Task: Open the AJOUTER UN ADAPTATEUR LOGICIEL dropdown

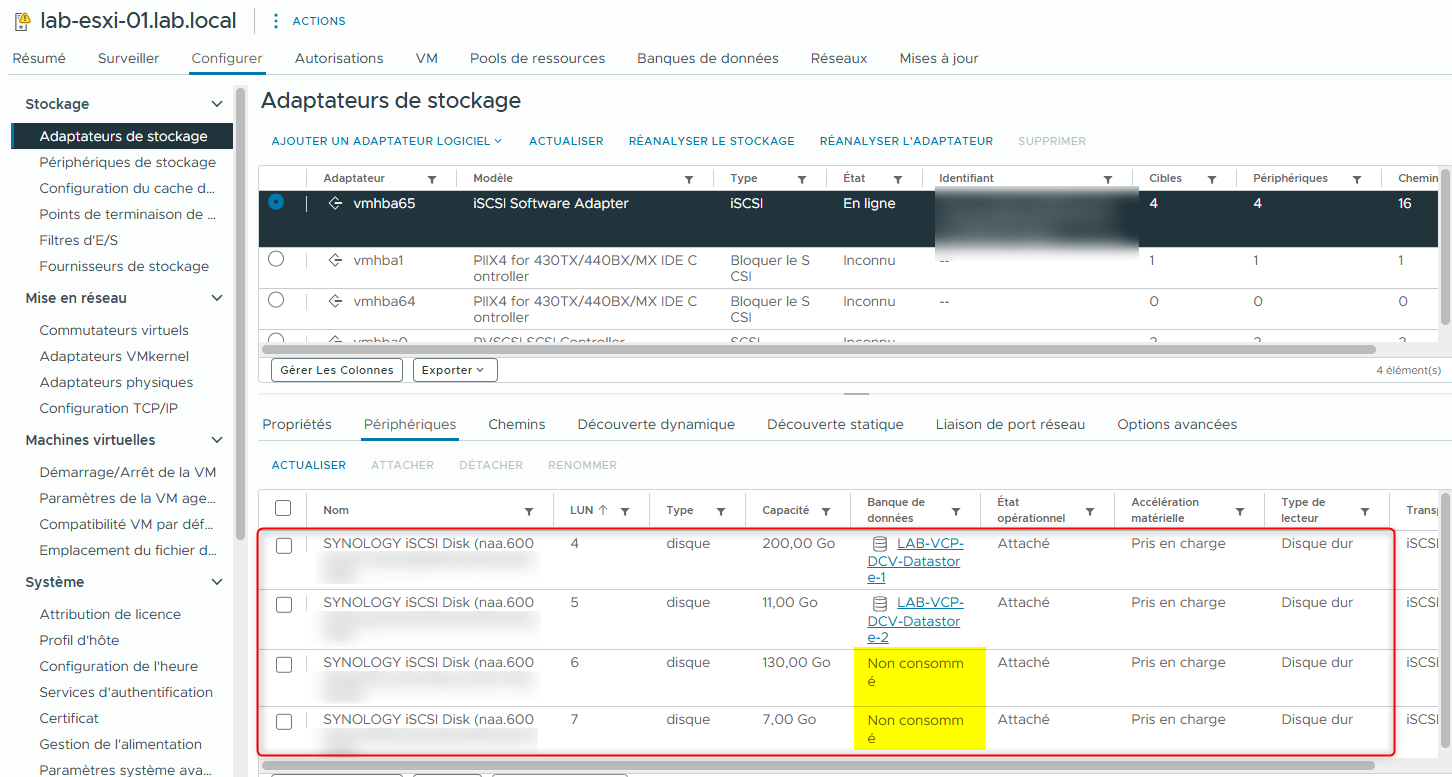Action: [x=385, y=140]
